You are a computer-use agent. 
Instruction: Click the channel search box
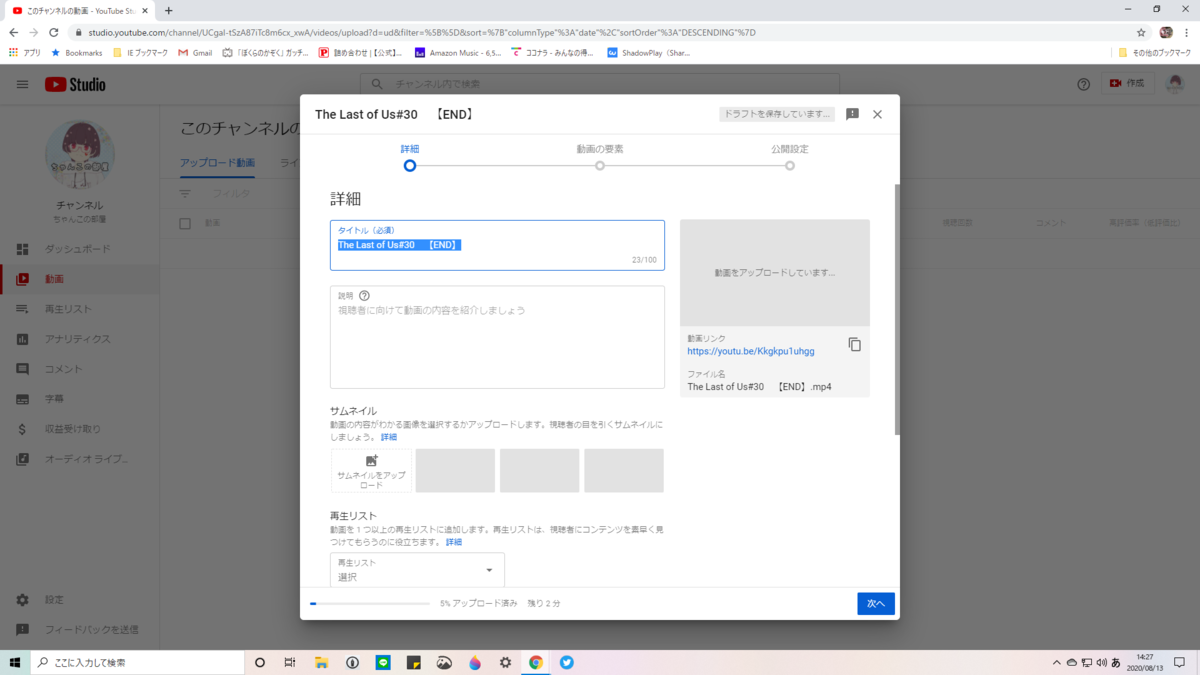tap(600, 84)
